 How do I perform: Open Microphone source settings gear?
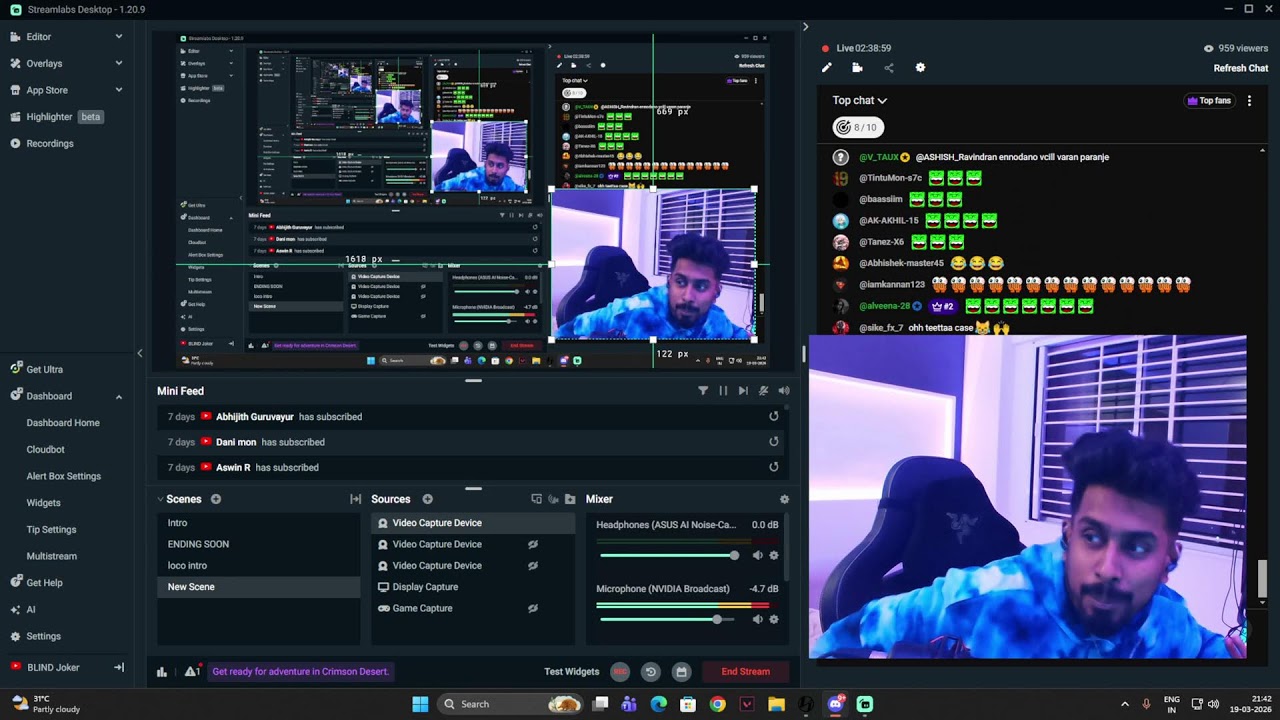point(773,619)
